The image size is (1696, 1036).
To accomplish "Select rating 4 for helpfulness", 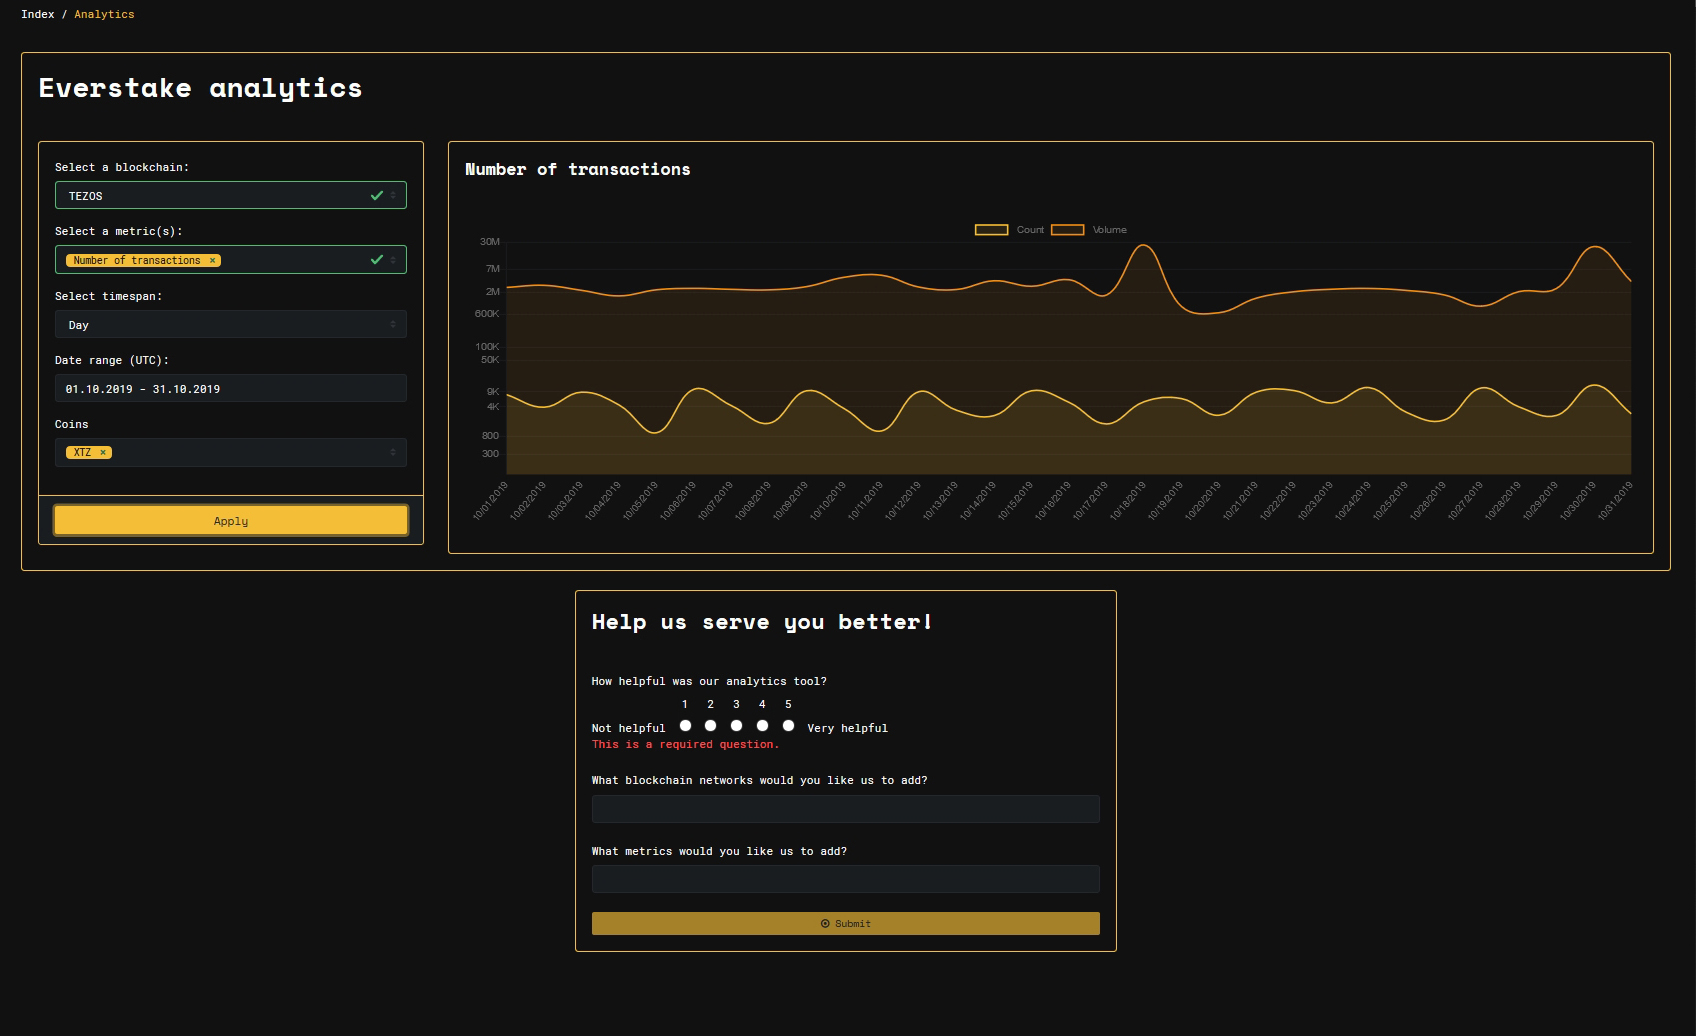I will 762,726.
